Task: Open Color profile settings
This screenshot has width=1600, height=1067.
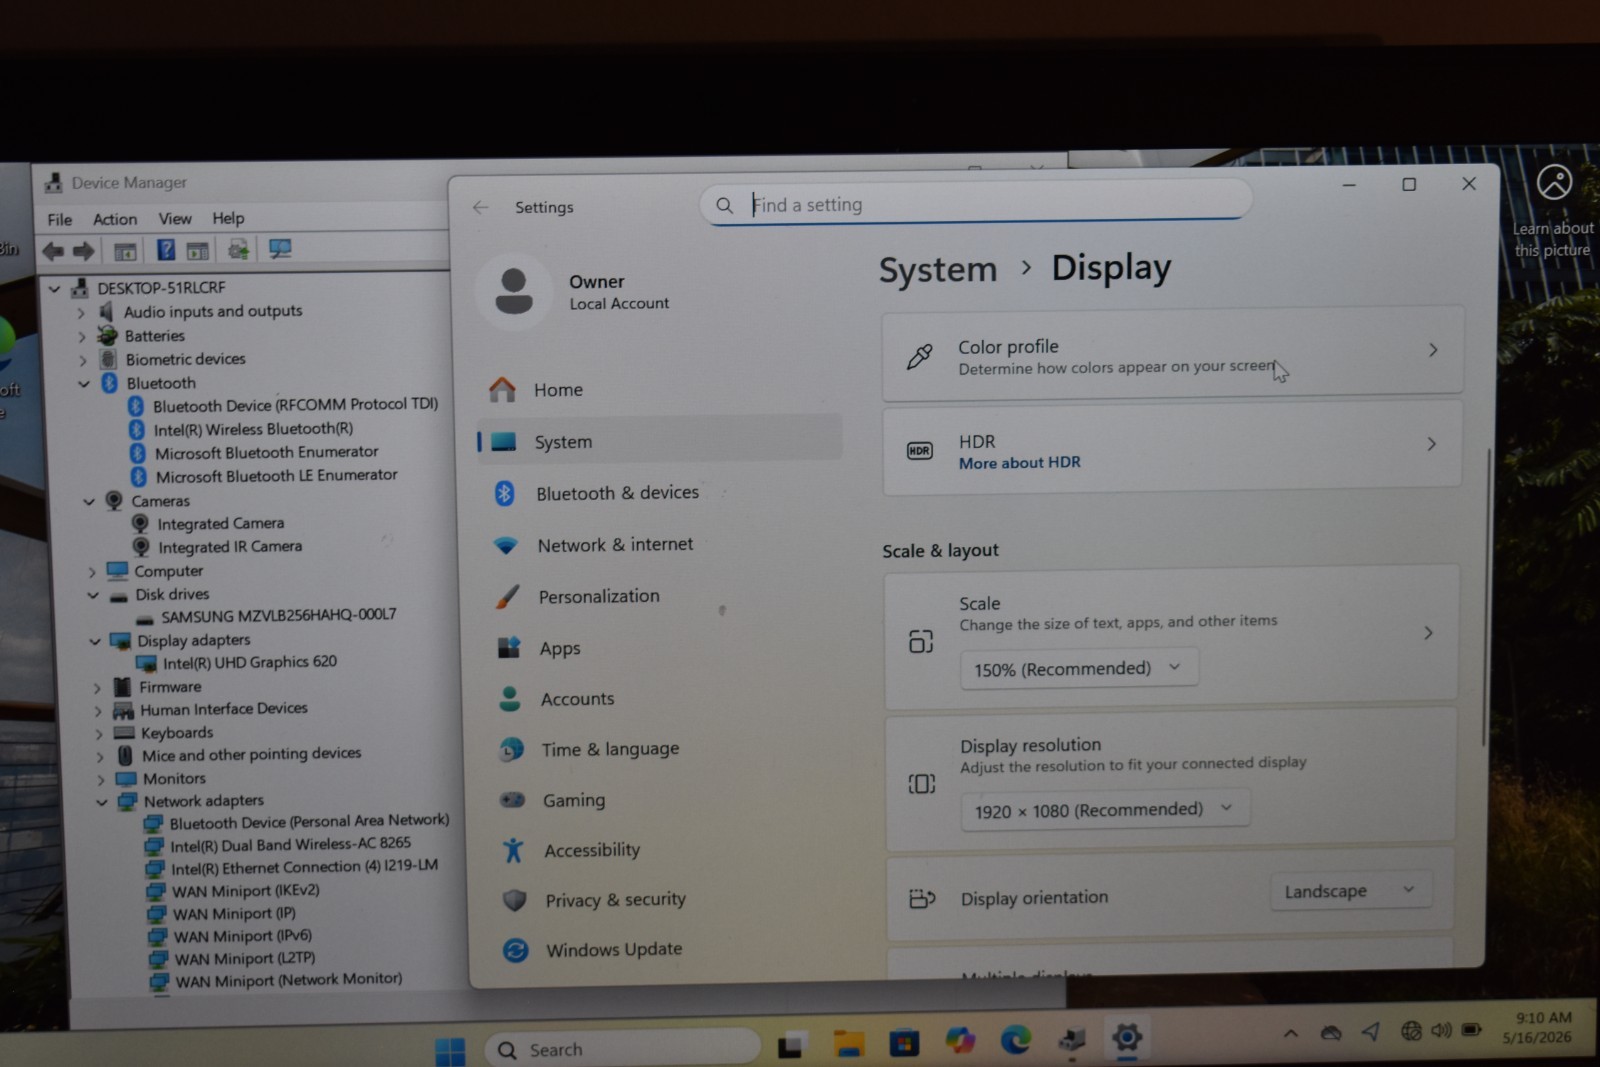Action: click(1173, 354)
